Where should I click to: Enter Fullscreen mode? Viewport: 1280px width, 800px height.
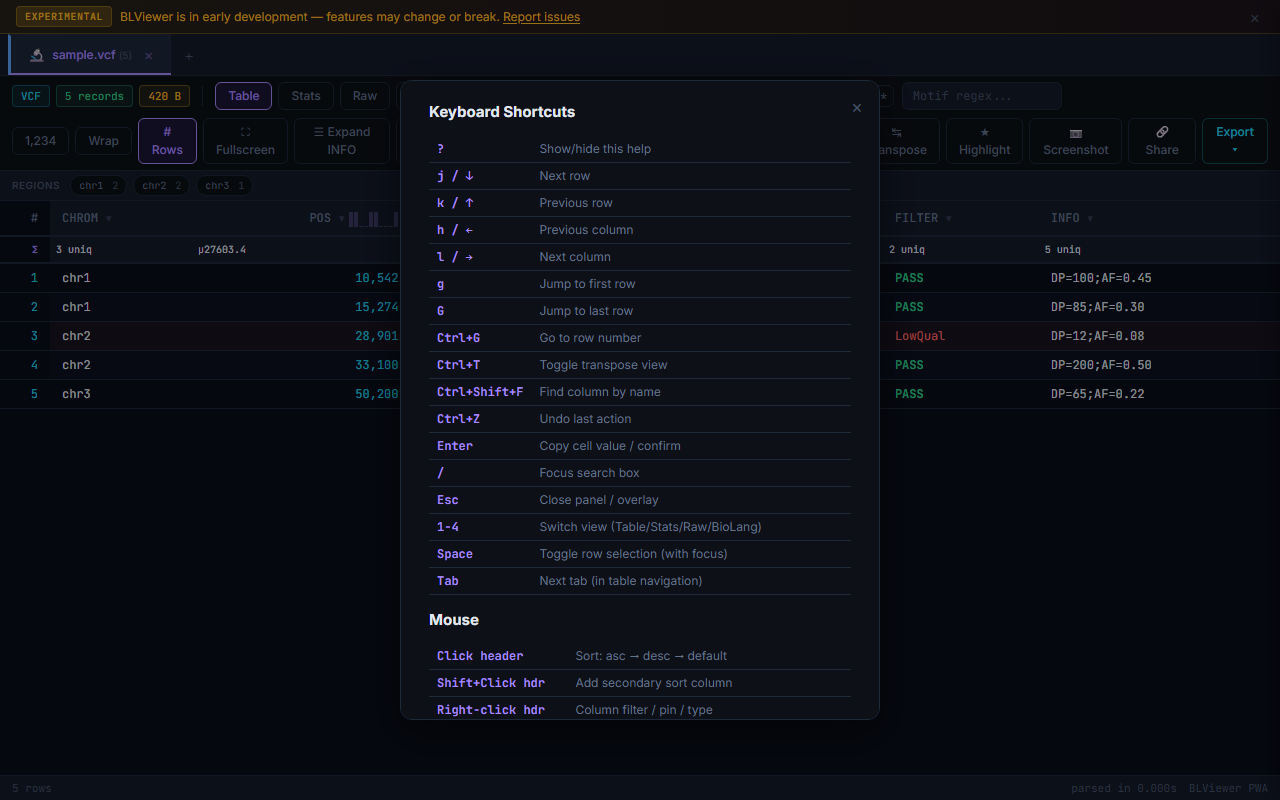click(245, 140)
